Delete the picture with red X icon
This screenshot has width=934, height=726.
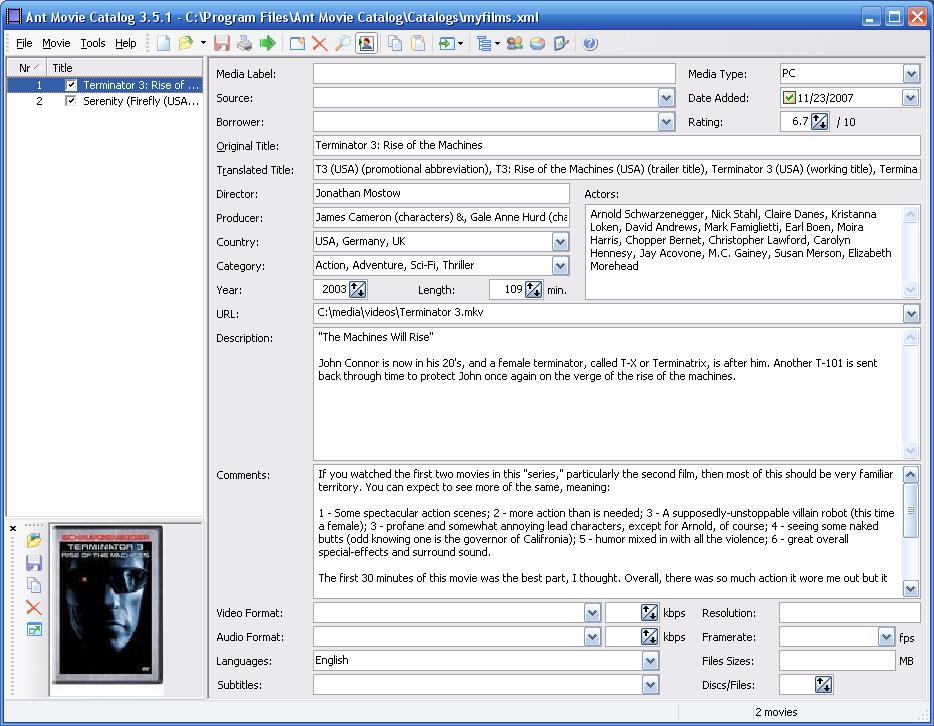pyautogui.click(x=34, y=608)
